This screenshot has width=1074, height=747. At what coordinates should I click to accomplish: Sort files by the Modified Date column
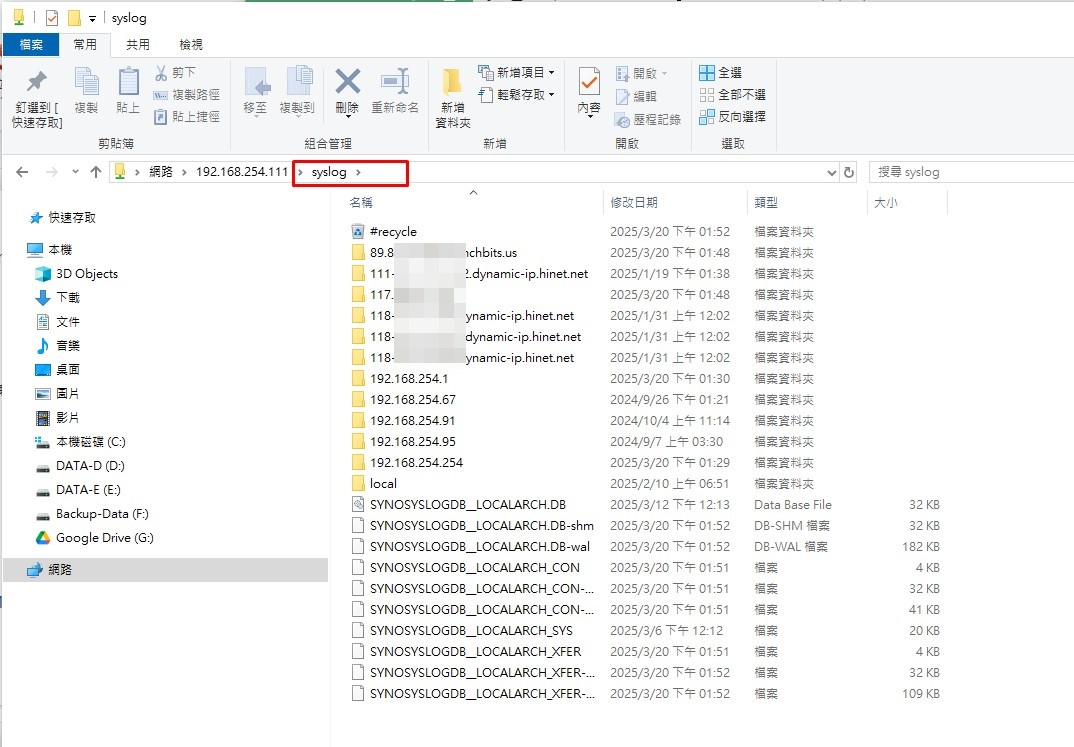[634, 203]
